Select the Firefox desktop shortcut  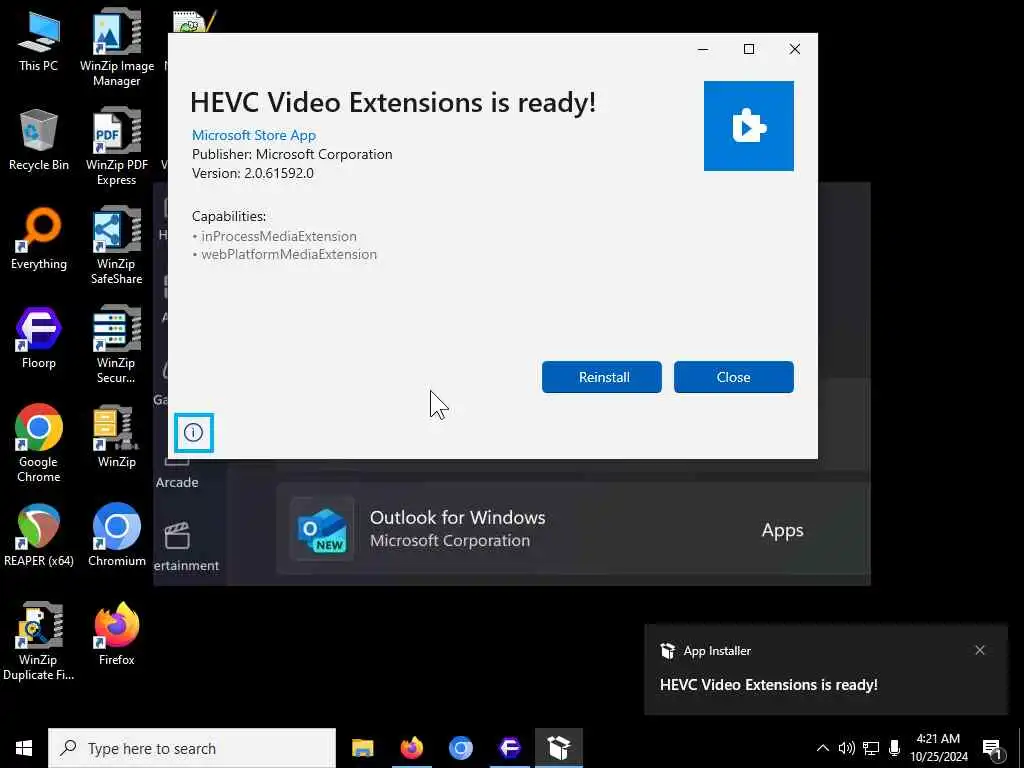pyautogui.click(x=117, y=634)
